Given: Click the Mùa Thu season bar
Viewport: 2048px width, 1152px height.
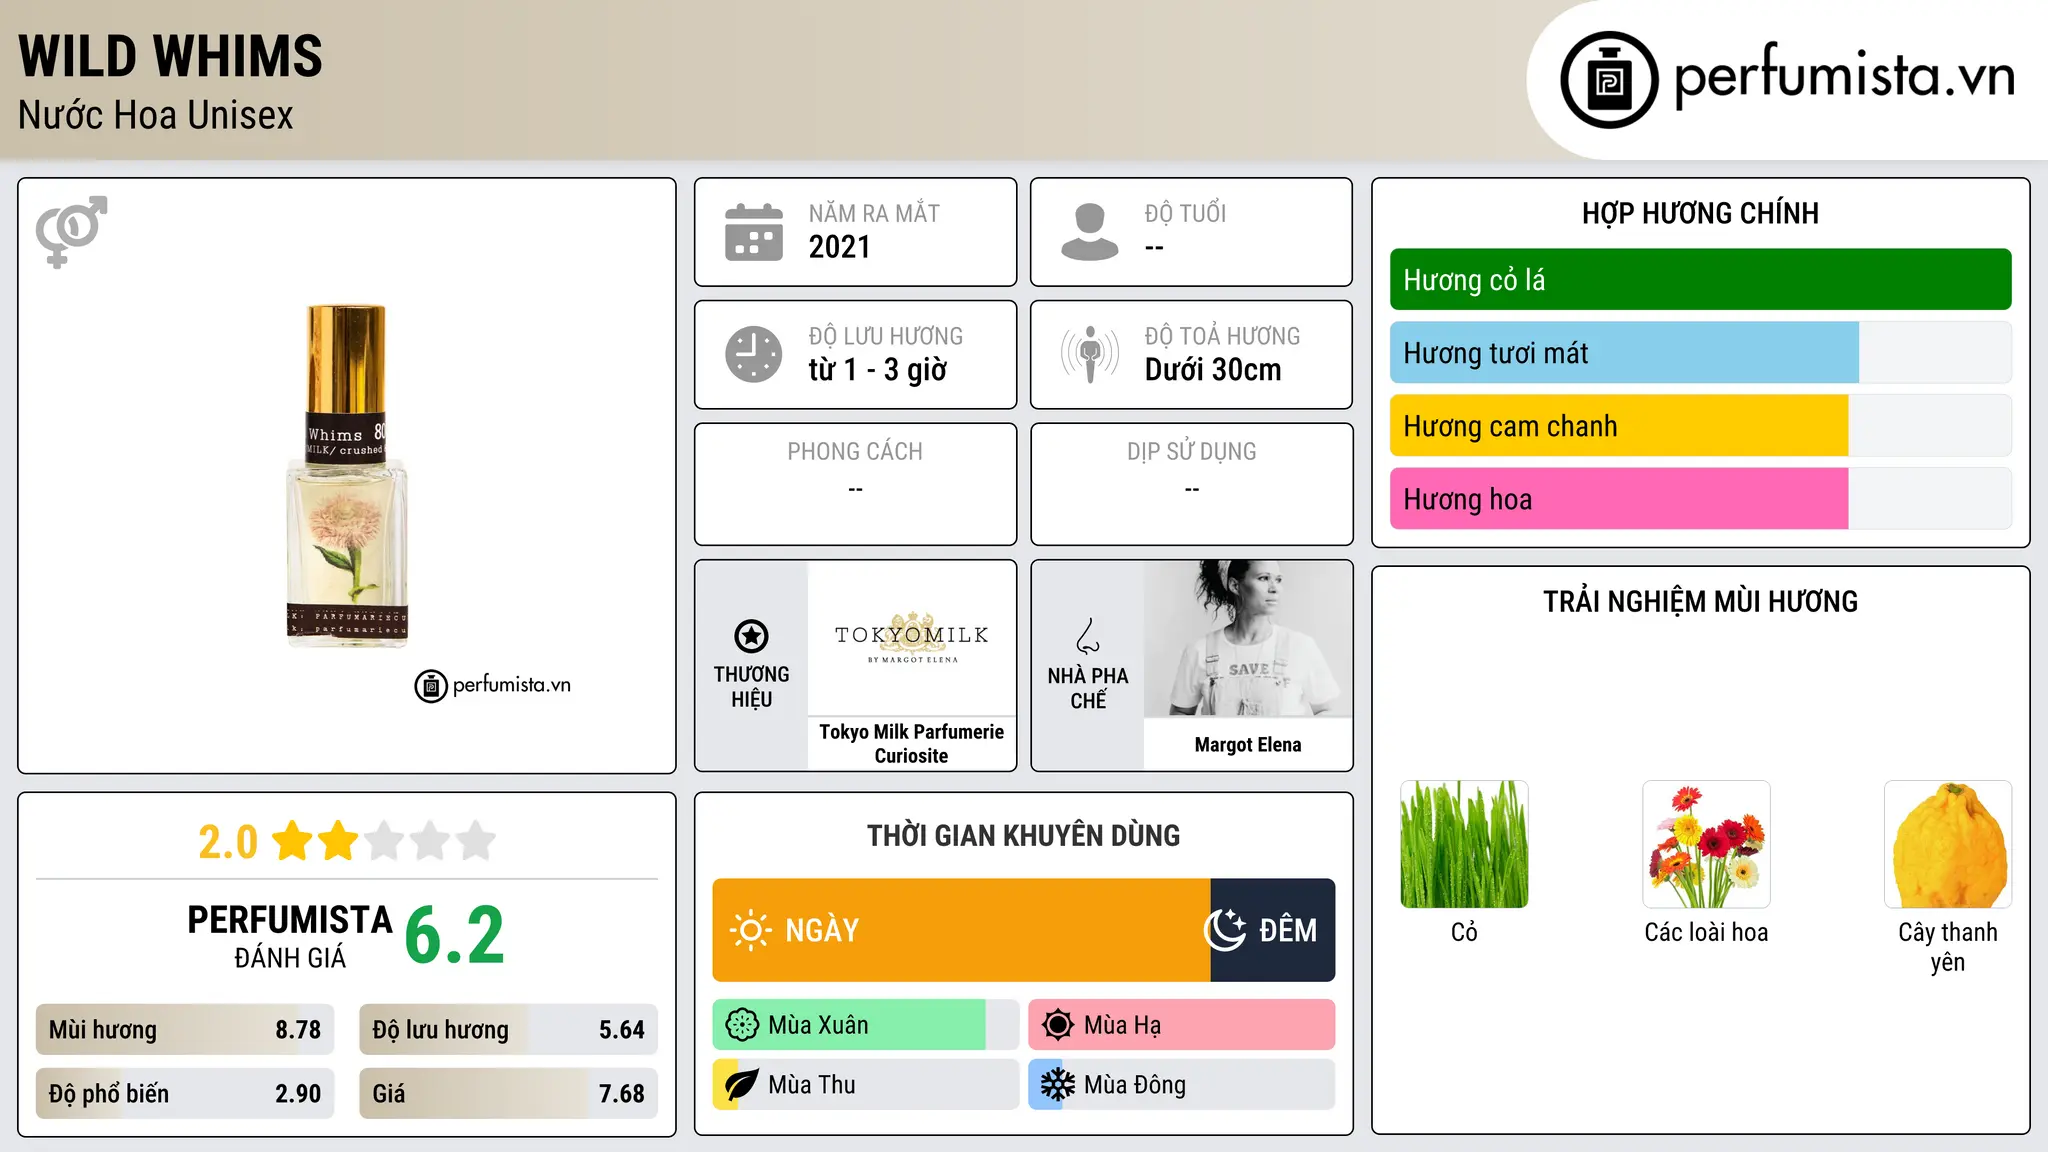Looking at the screenshot, I should tap(866, 1085).
